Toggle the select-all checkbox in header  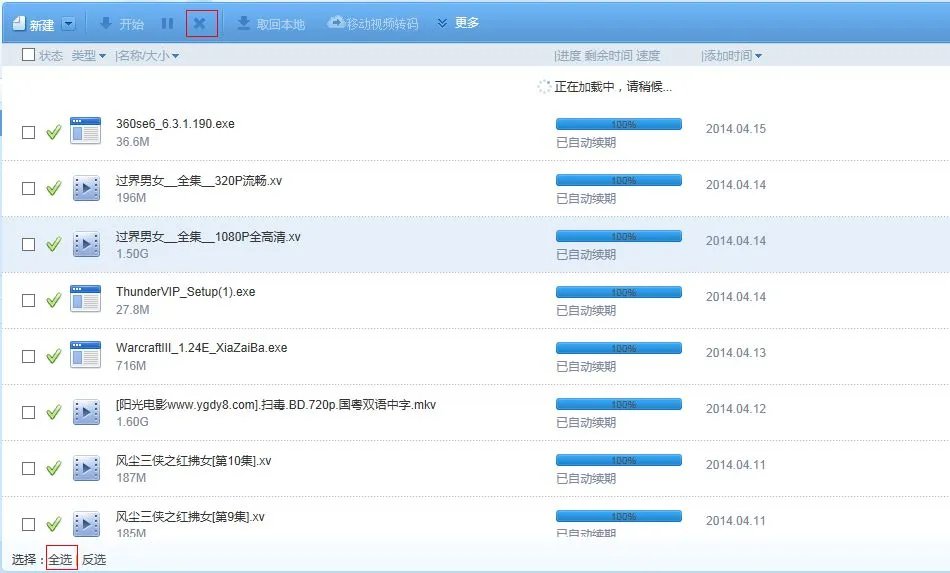[28, 55]
